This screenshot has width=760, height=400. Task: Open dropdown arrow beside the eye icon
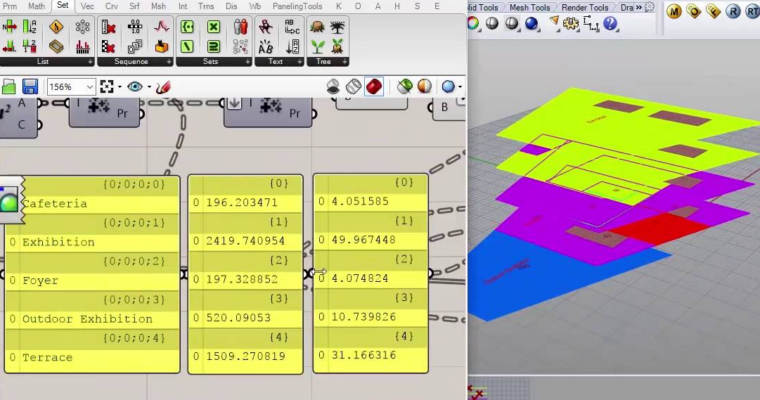[149, 87]
